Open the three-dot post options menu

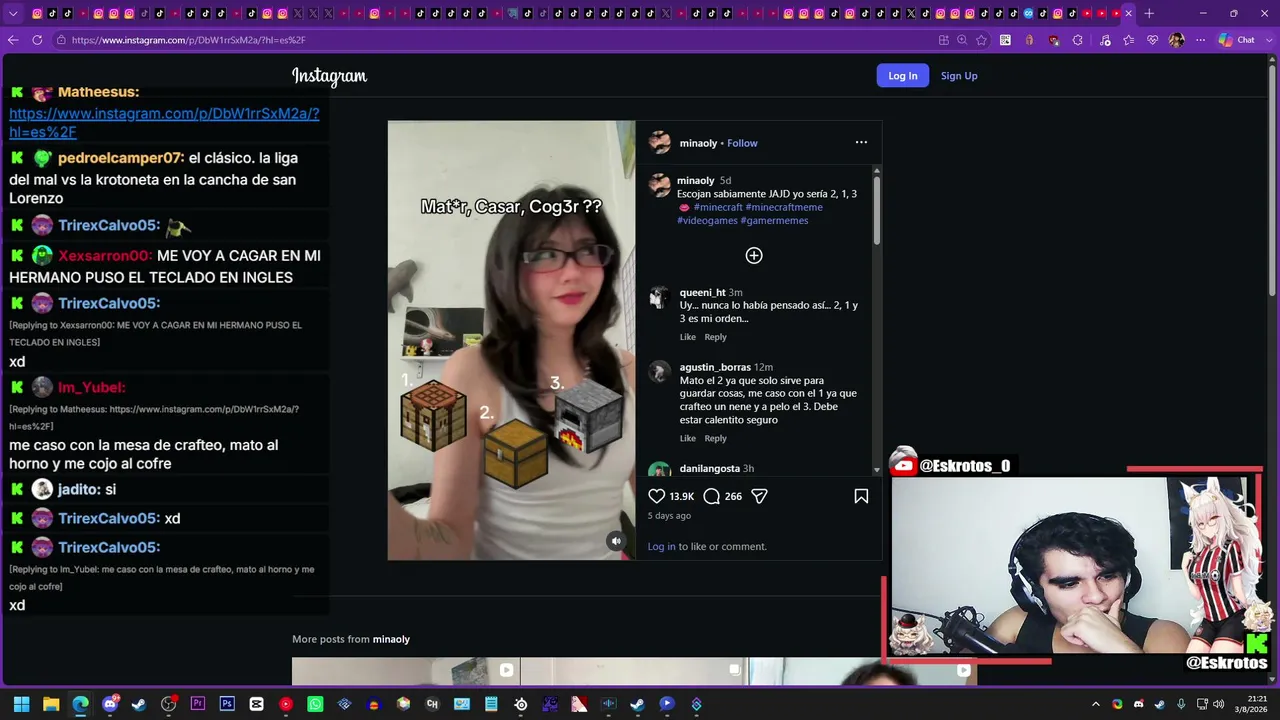click(x=861, y=143)
